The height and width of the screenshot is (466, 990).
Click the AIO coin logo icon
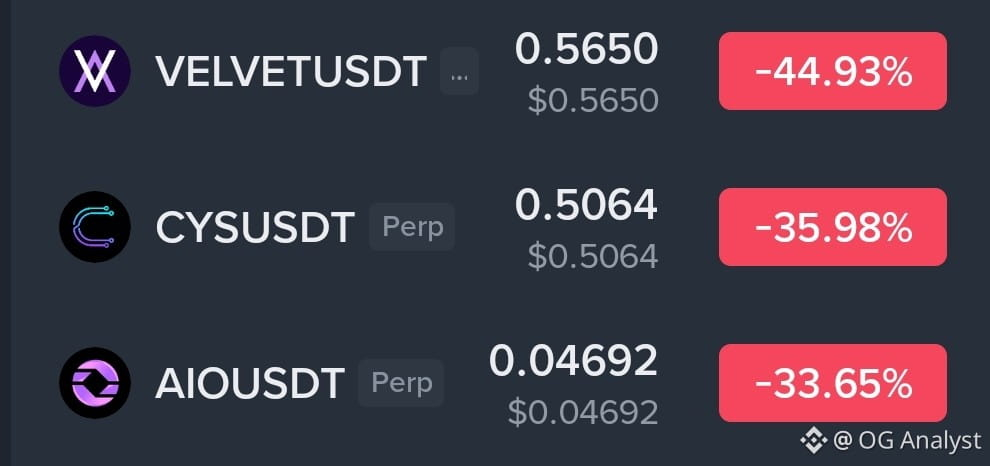(x=95, y=383)
